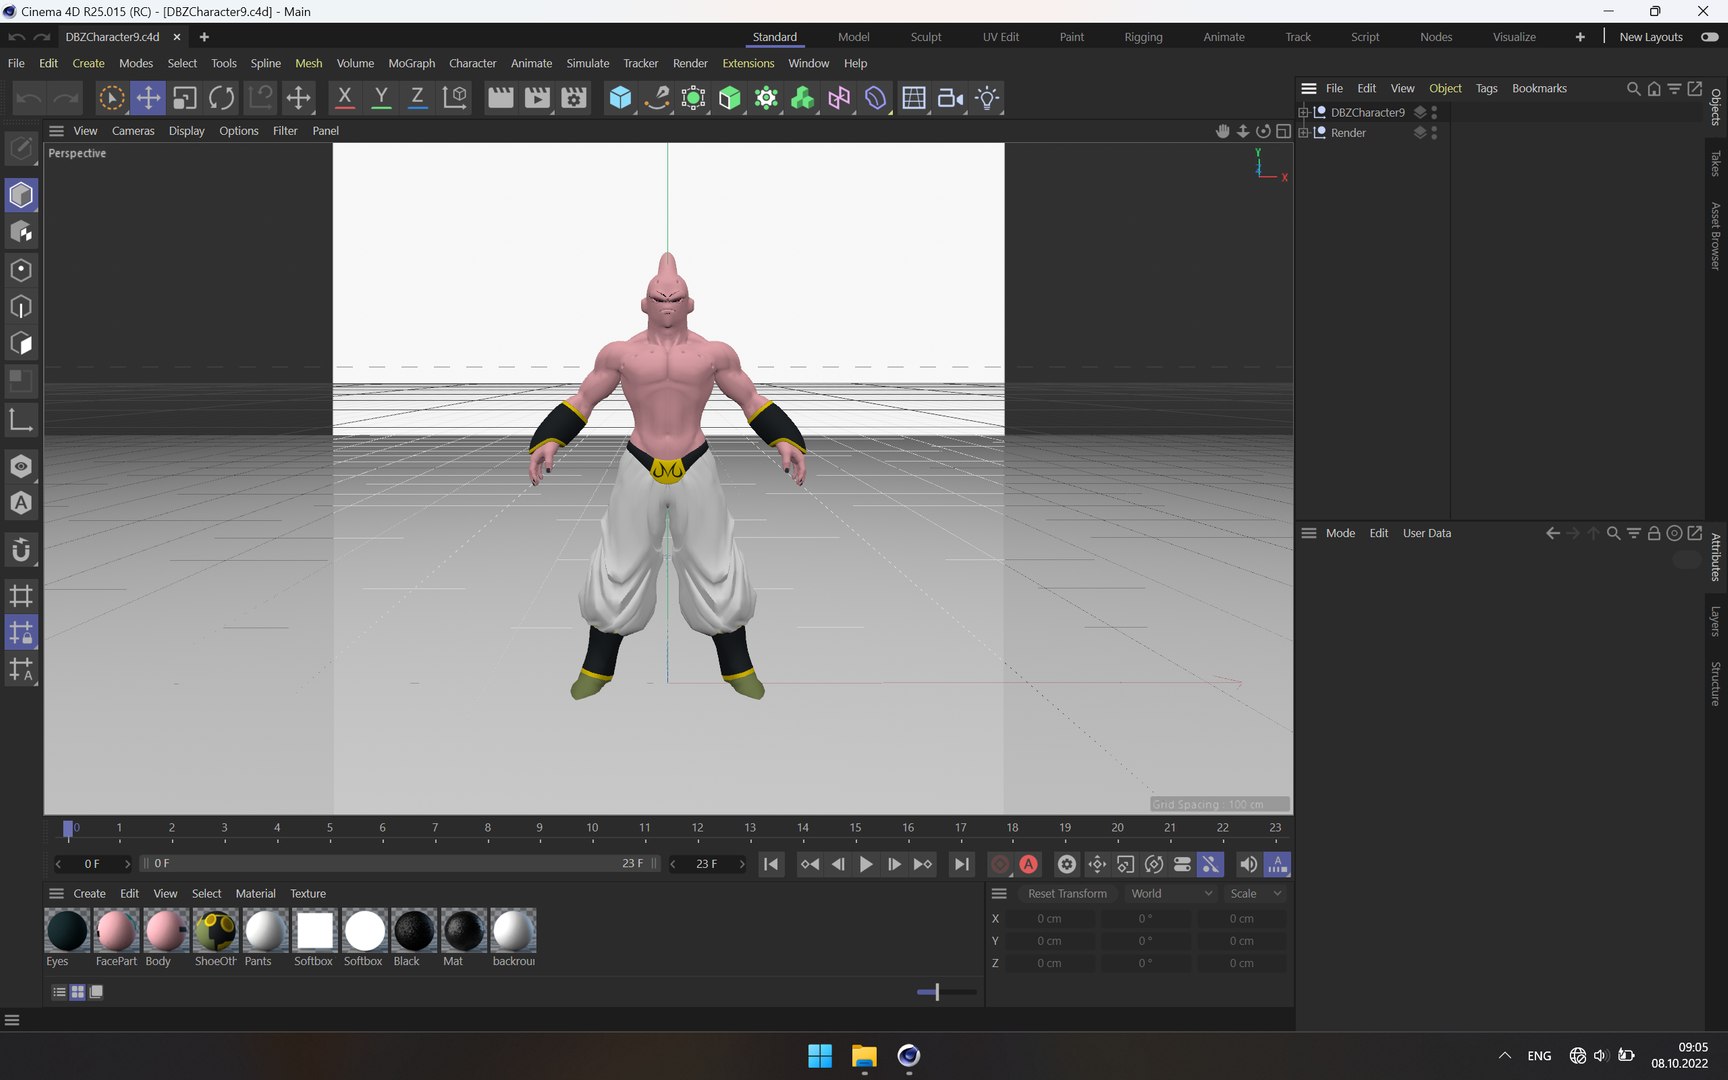Toggle X axis lock
Viewport: 1728px width, 1080px height.
(x=344, y=98)
